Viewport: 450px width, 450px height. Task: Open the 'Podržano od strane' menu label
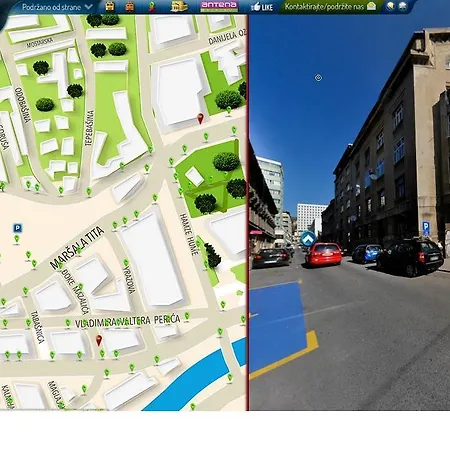(51, 7)
